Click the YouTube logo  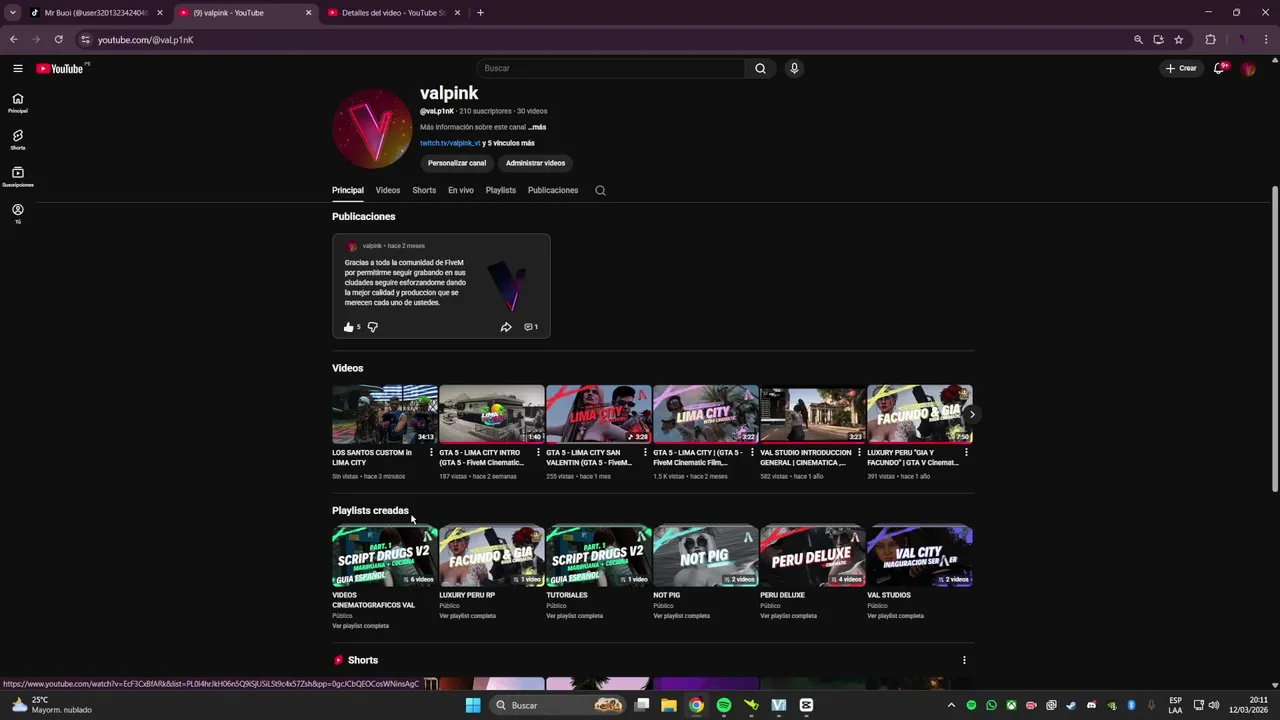click(60, 68)
